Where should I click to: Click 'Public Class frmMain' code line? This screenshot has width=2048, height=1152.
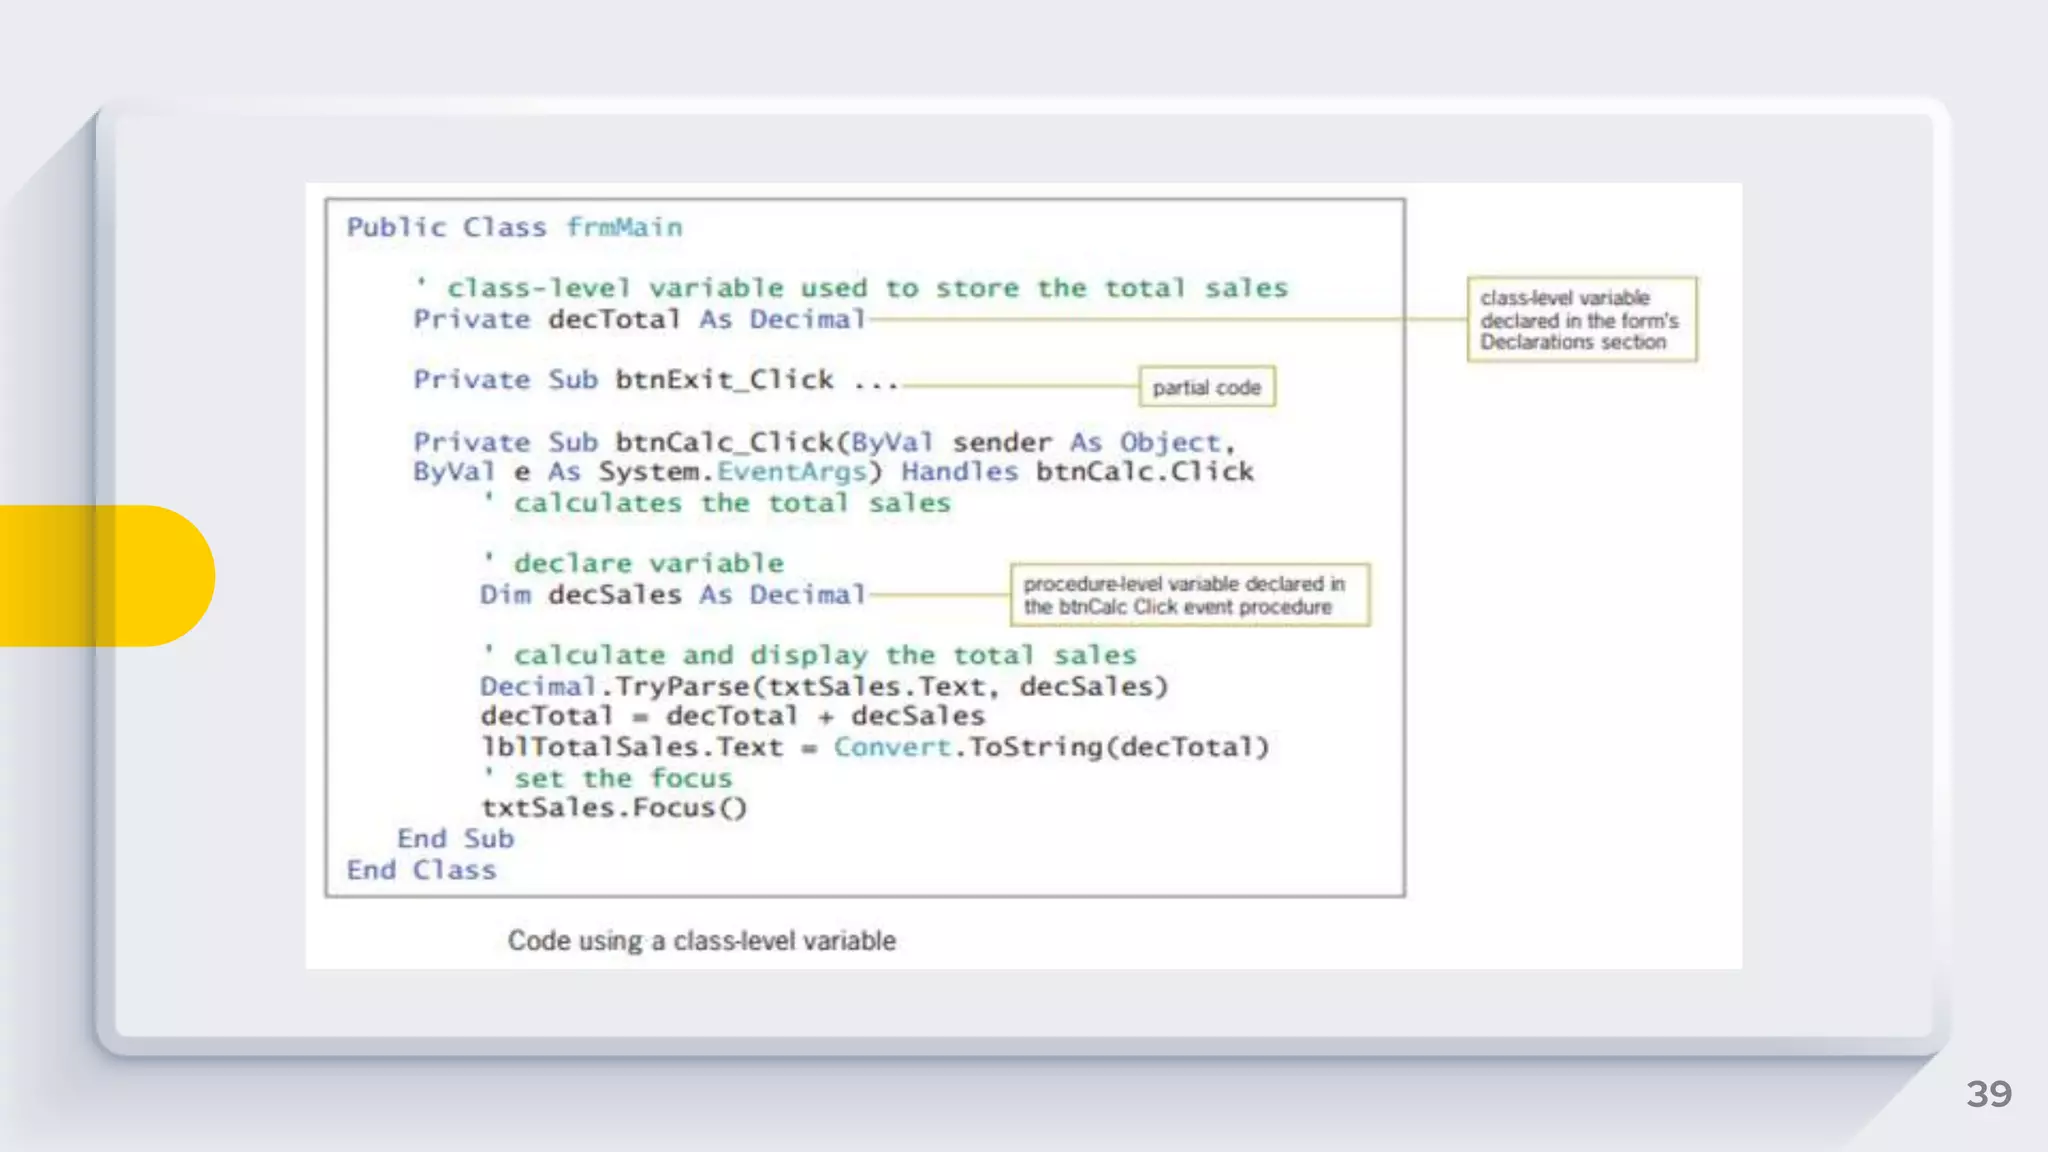(514, 228)
